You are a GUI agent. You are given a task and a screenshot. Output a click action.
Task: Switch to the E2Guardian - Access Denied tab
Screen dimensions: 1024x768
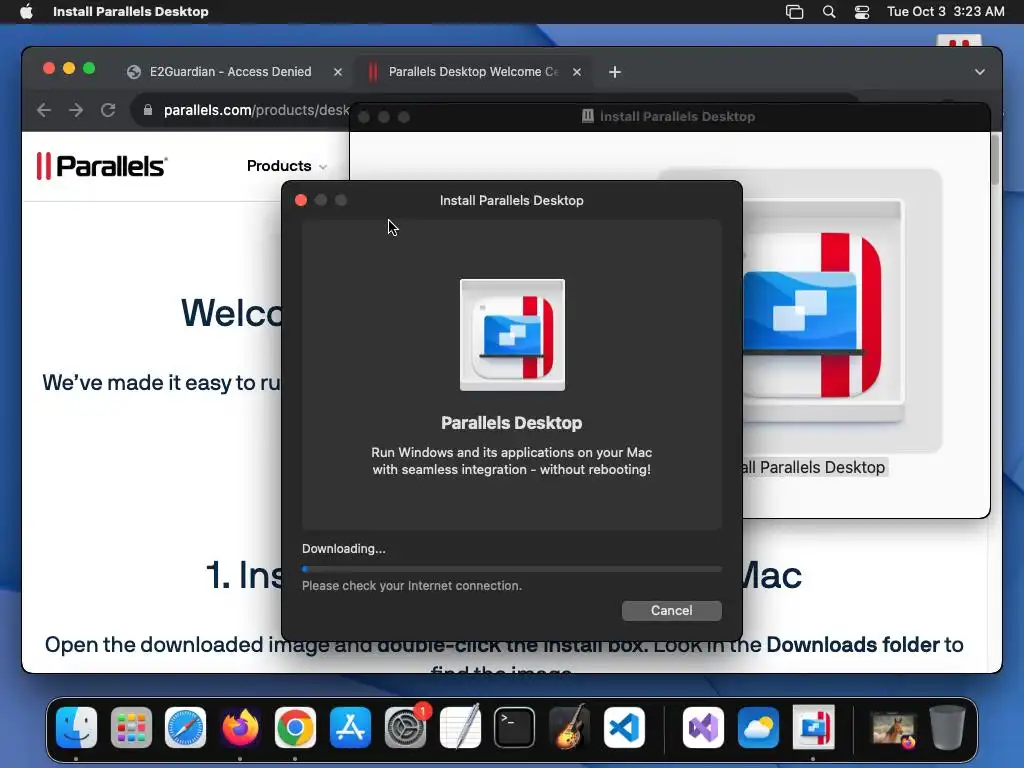coord(231,72)
